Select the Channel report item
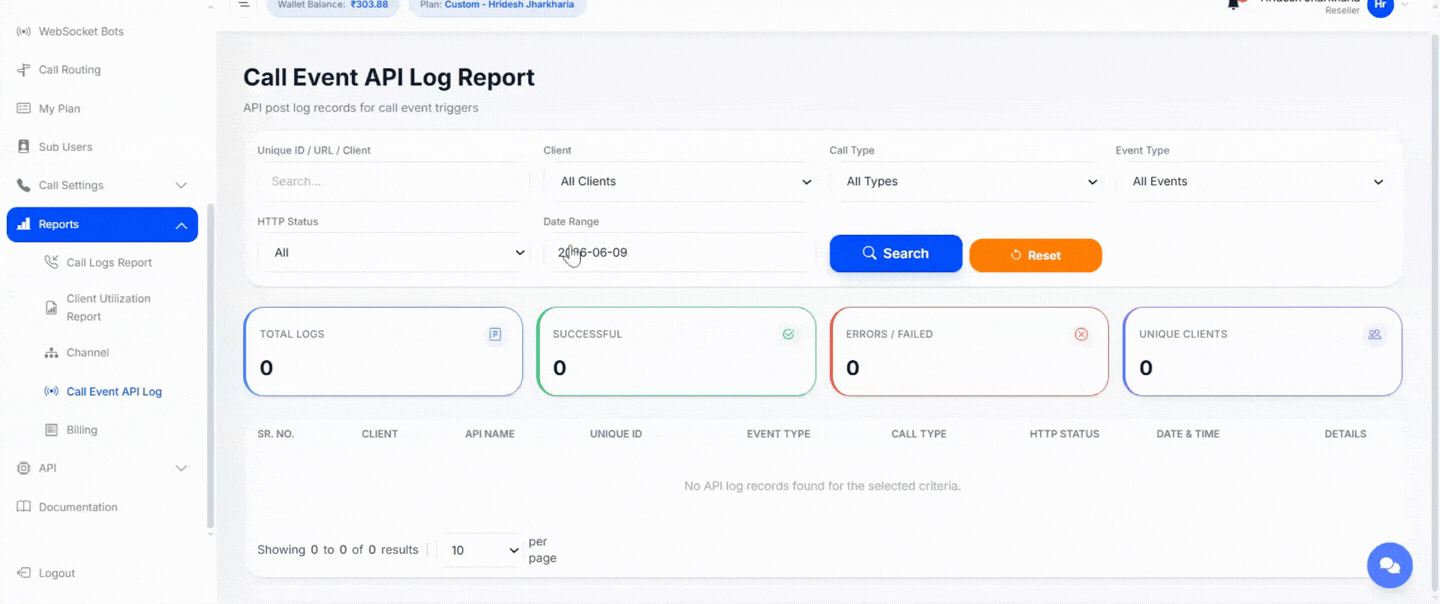The height and width of the screenshot is (604, 1440). point(88,353)
